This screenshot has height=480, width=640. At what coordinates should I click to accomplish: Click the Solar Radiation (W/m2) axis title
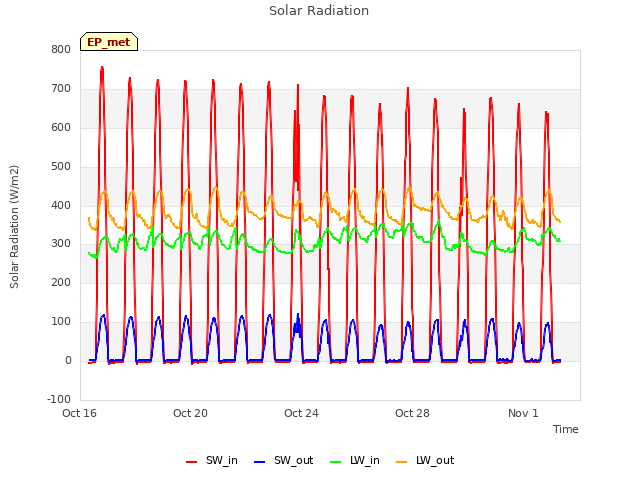(x=14, y=227)
